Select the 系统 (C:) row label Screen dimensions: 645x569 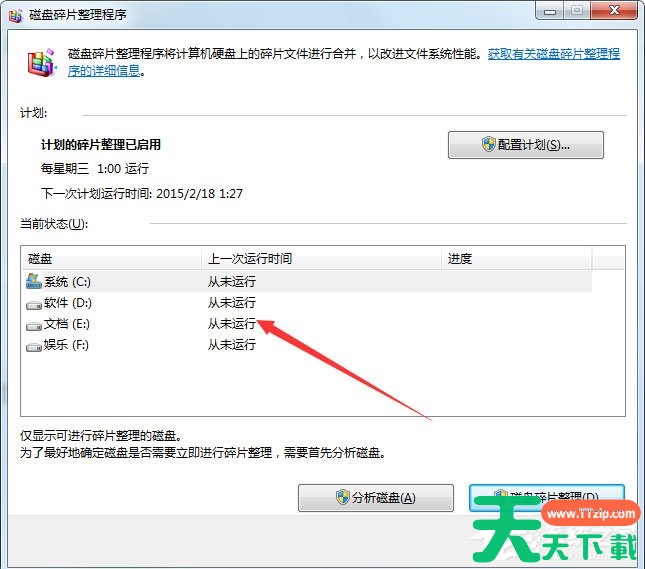pyautogui.click(x=67, y=282)
